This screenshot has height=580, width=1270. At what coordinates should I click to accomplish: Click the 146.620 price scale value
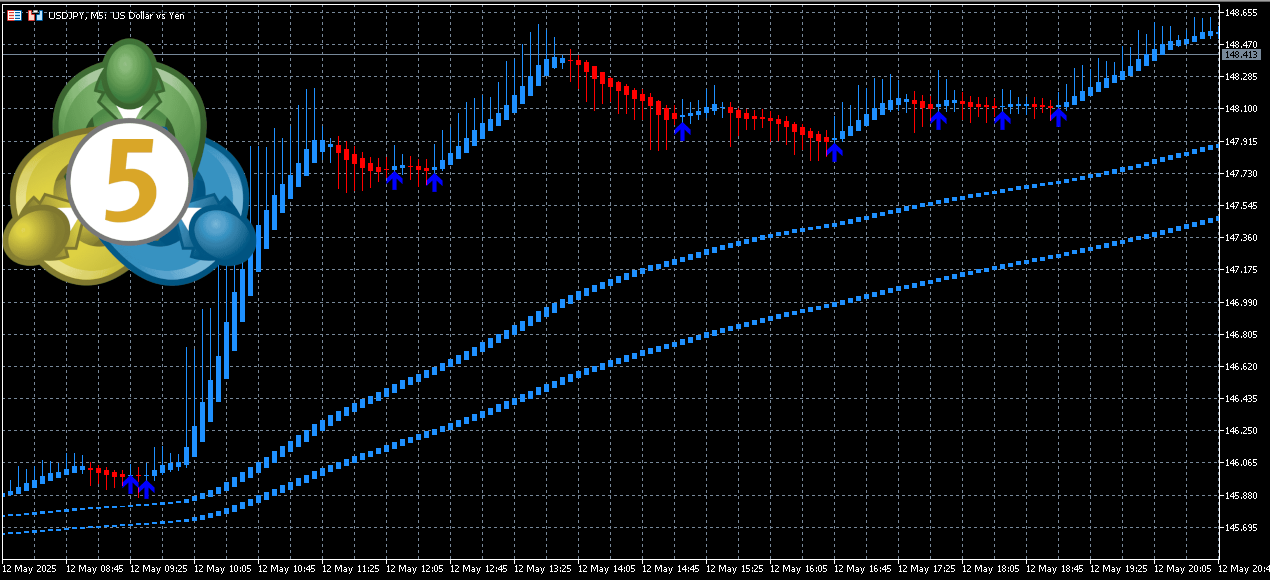1241,367
